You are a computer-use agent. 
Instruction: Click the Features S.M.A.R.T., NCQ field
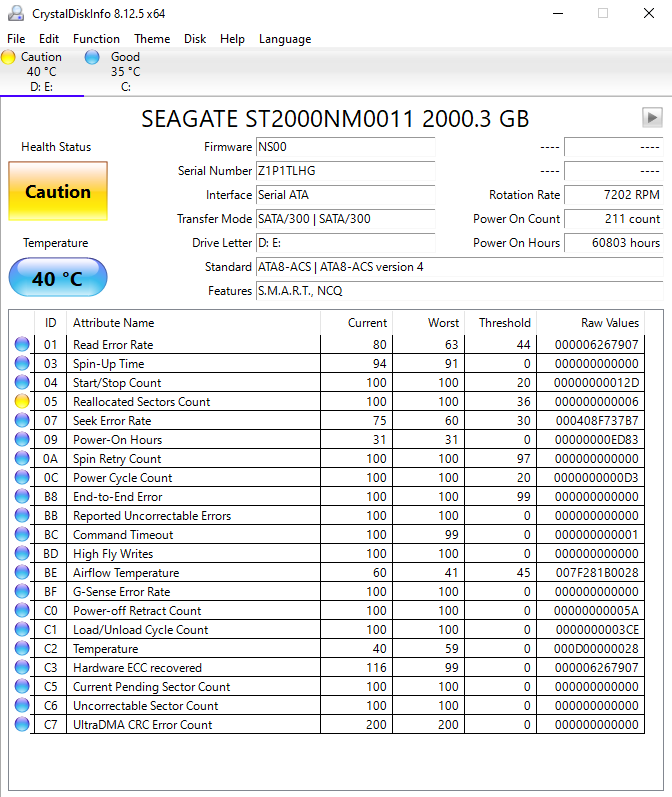tap(460, 291)
